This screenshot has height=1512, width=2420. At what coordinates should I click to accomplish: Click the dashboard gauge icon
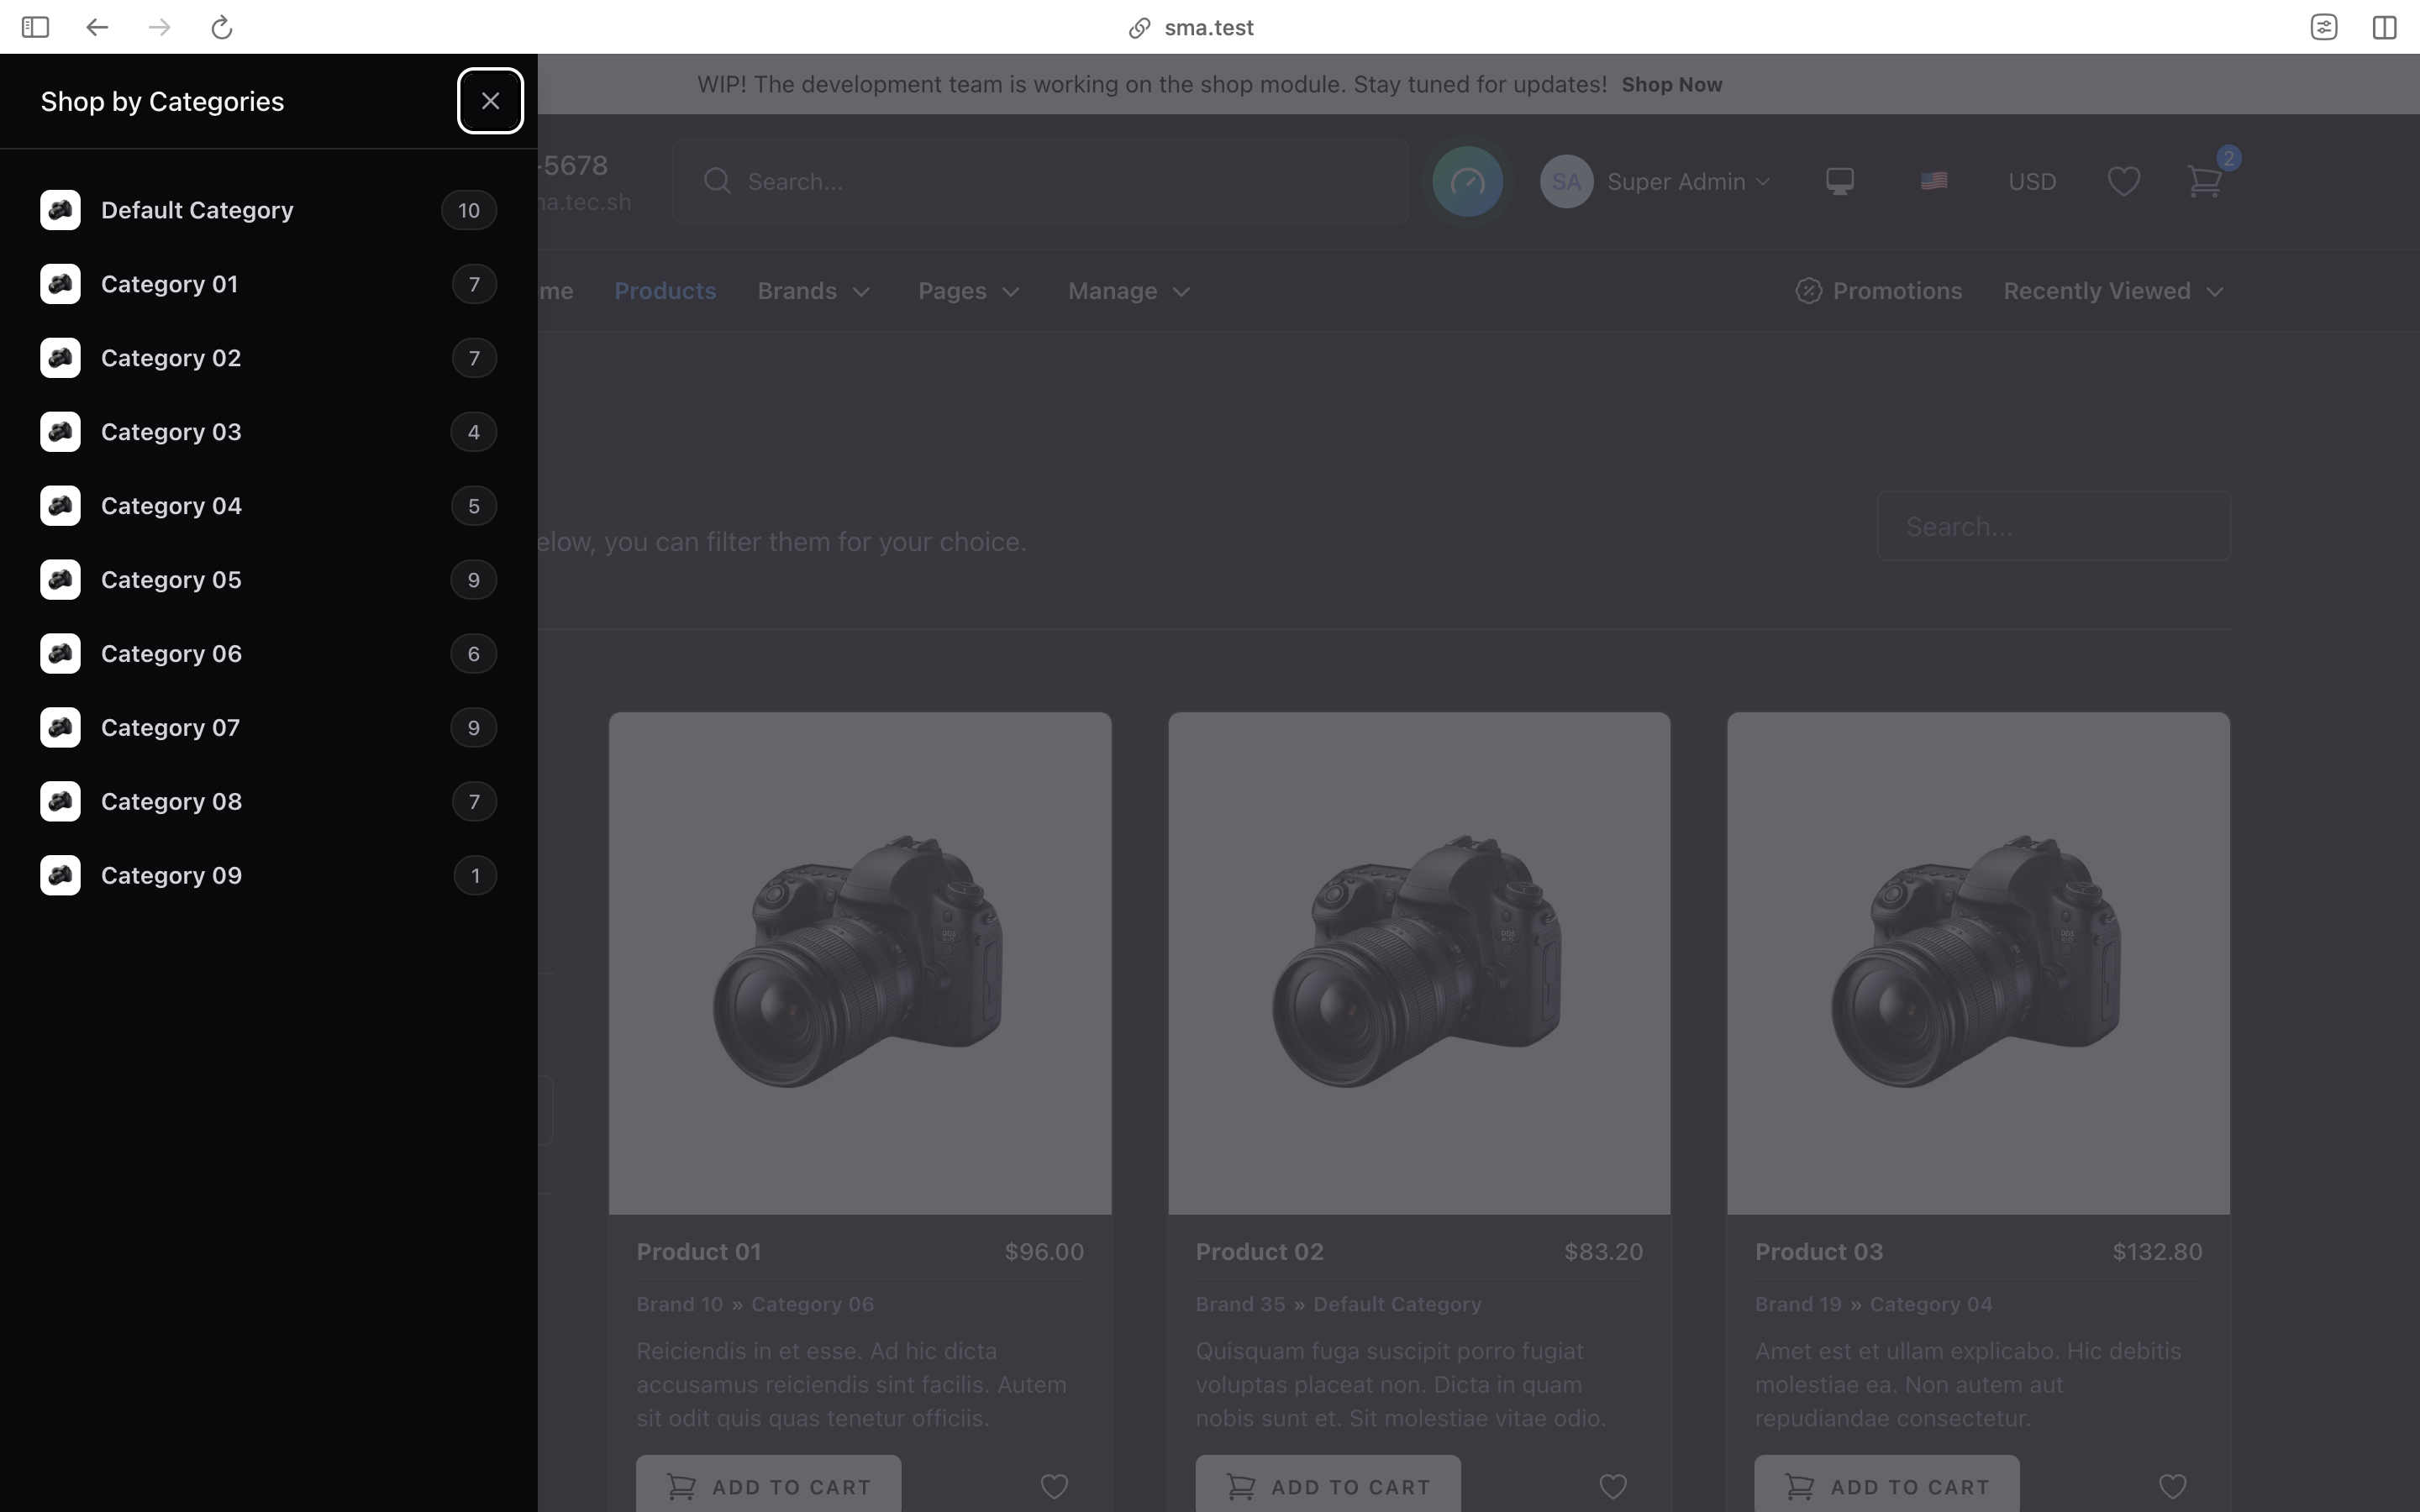pyautogui.click(x=1467, y=181)
